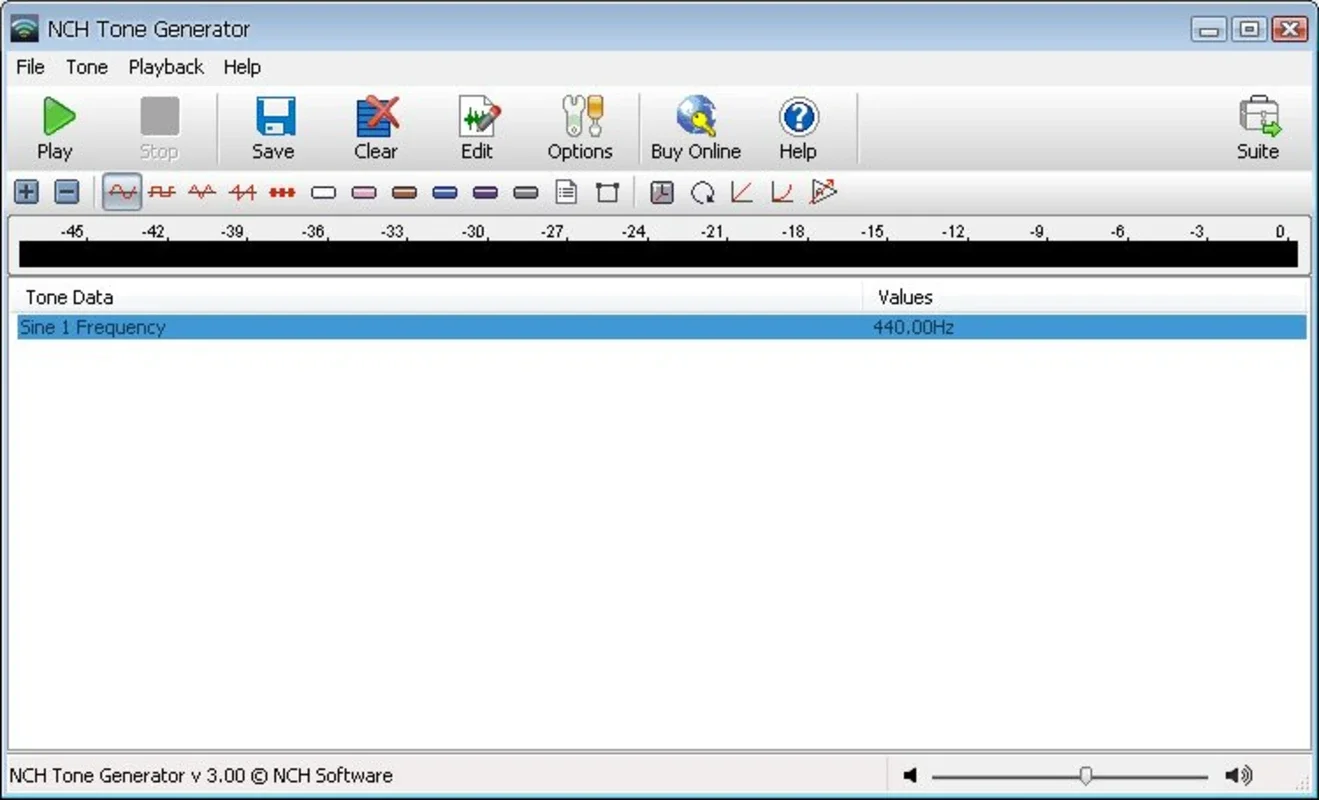Open the NCH Suite button

pyautogui.click(x=1258, y=129)
